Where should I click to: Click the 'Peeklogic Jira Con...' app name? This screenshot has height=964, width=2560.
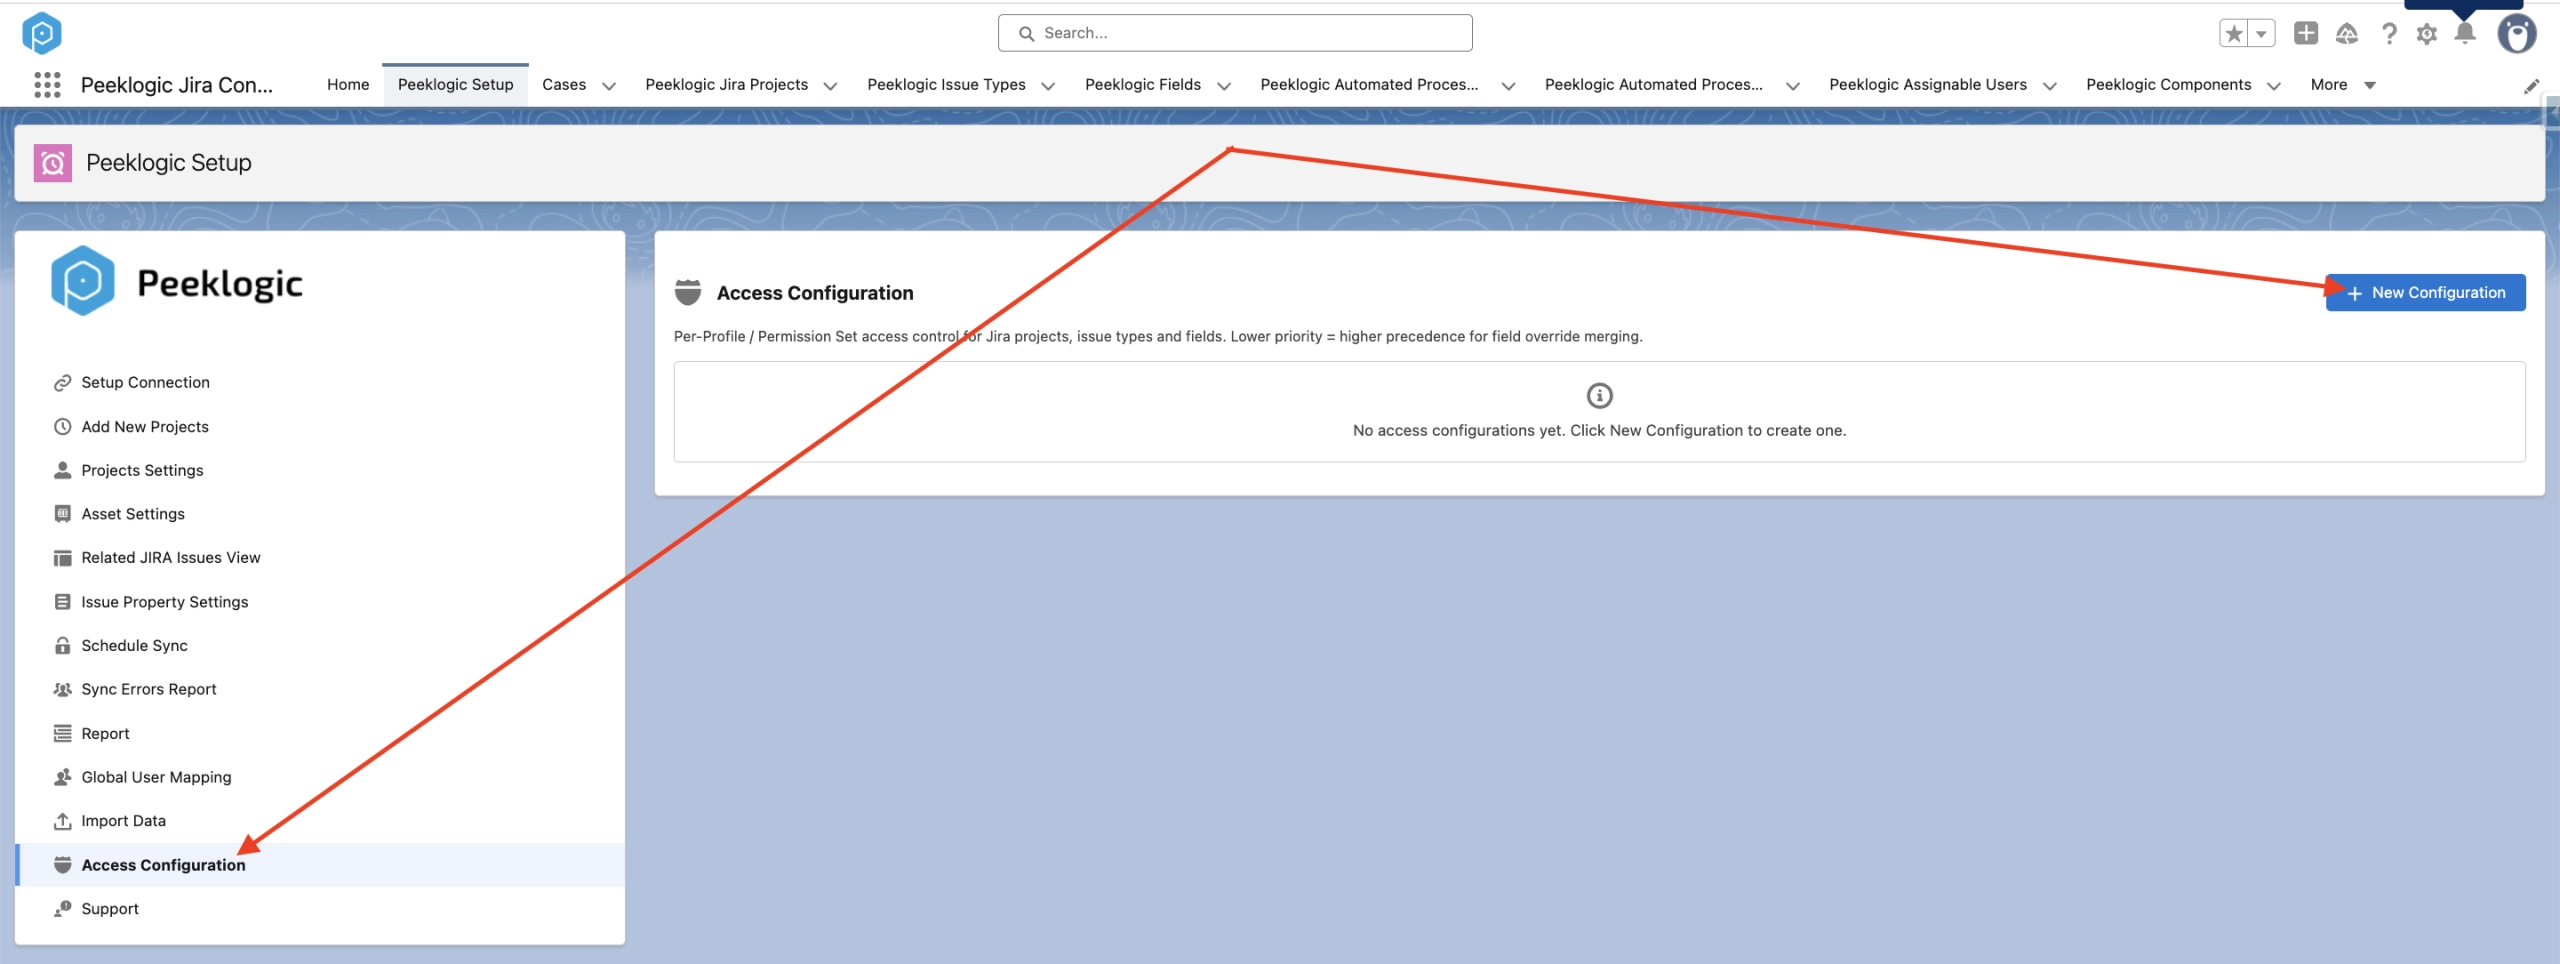tap(176, 85)
